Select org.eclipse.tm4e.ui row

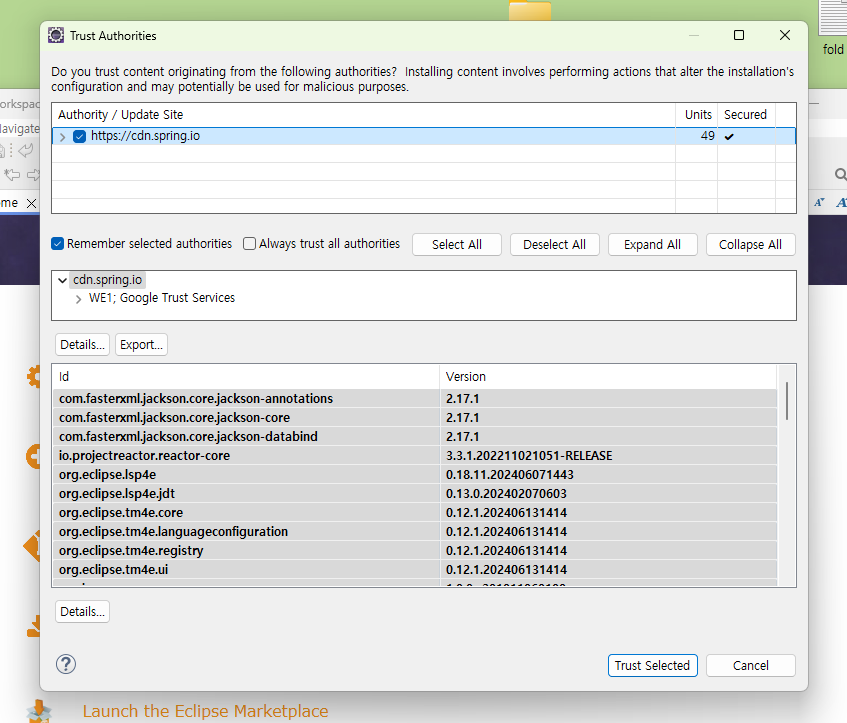coord(414,570)
